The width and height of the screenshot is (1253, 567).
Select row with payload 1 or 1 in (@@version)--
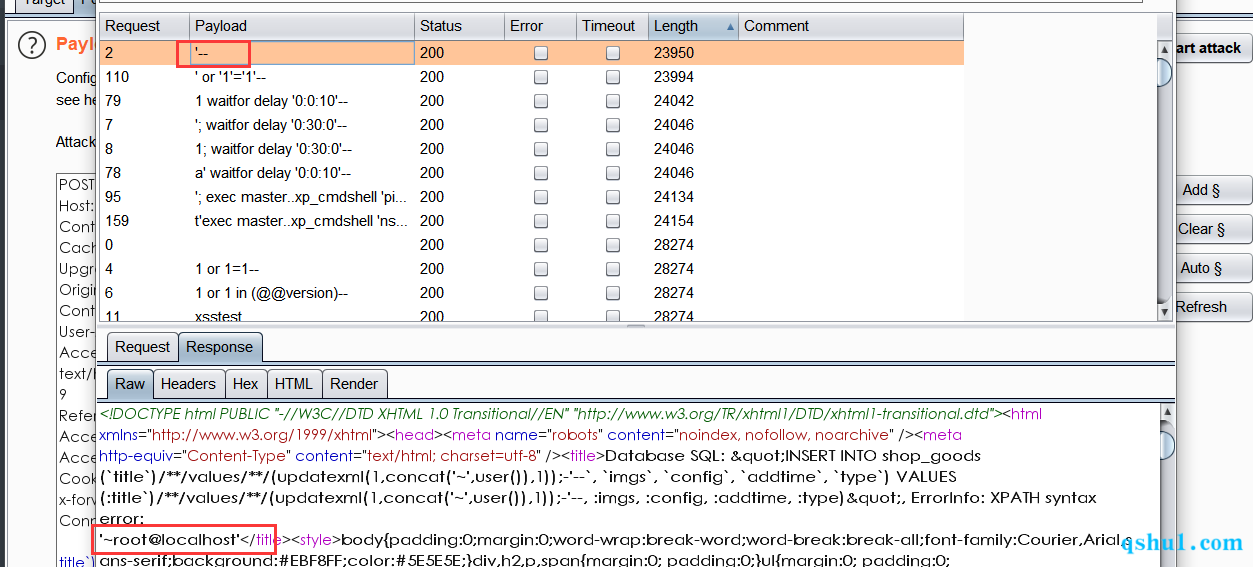click(x=531, y=293)
